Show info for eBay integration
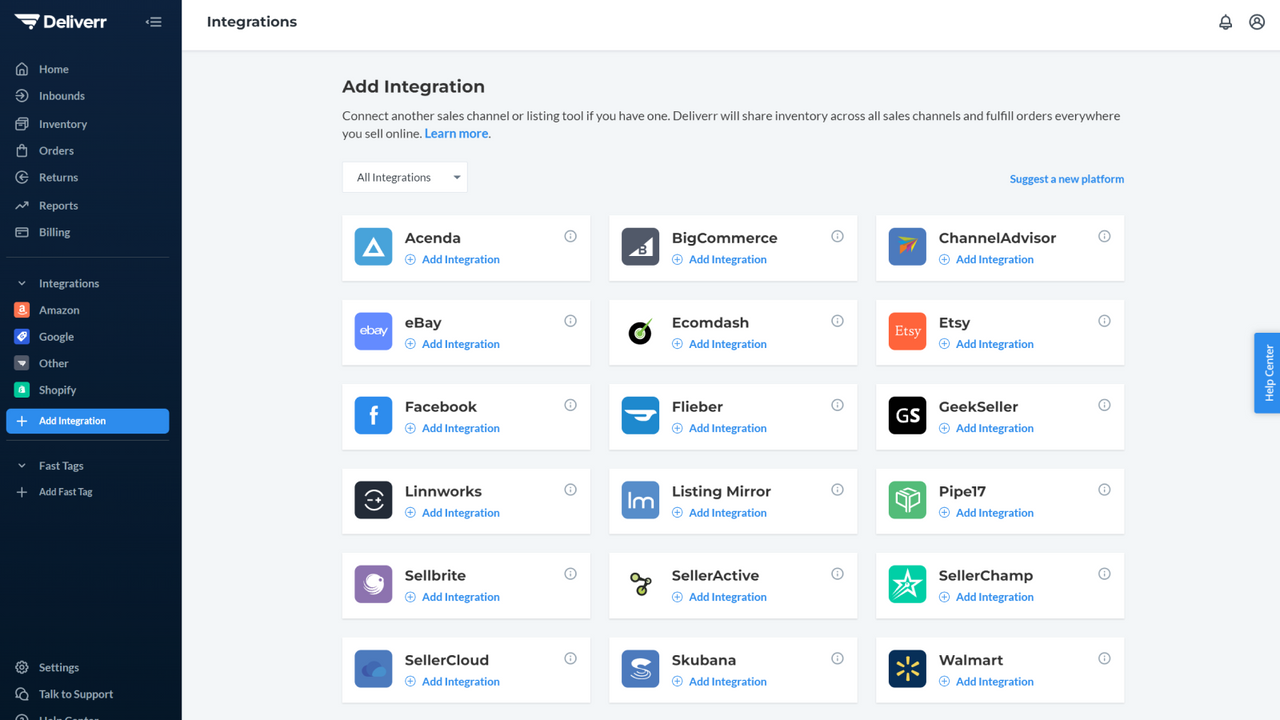 coord(570,321)
